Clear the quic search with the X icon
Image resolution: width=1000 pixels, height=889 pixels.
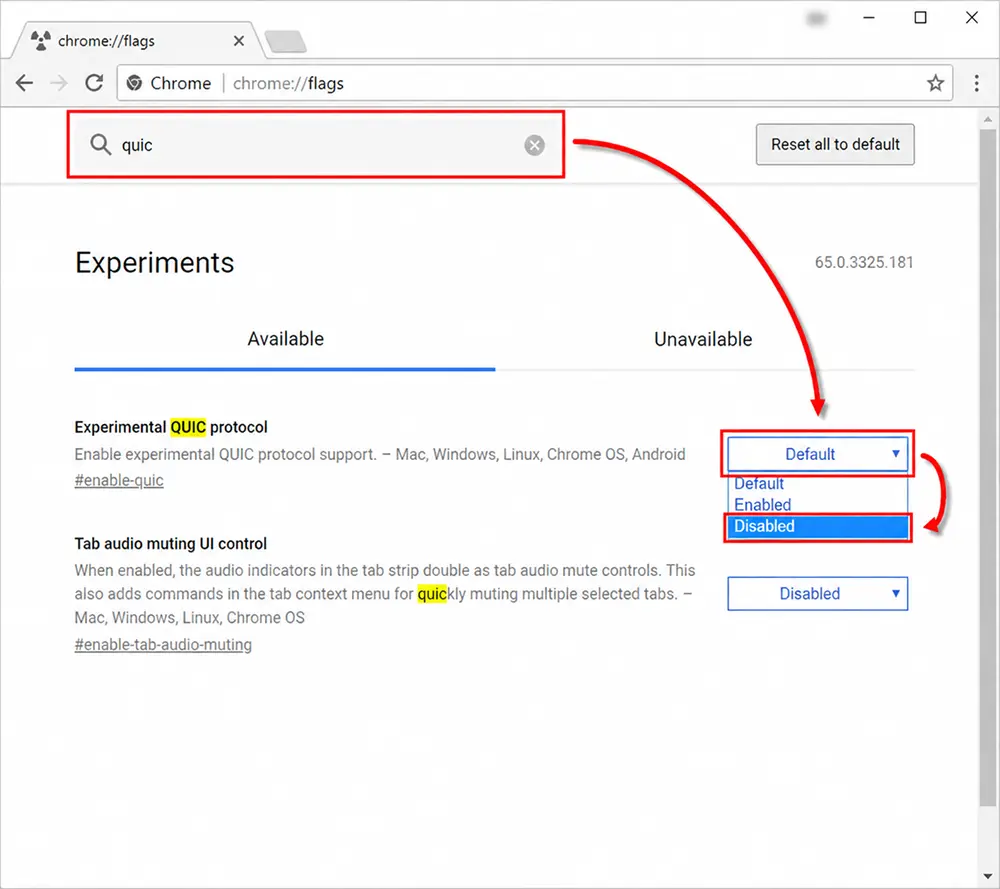point(534,145)
